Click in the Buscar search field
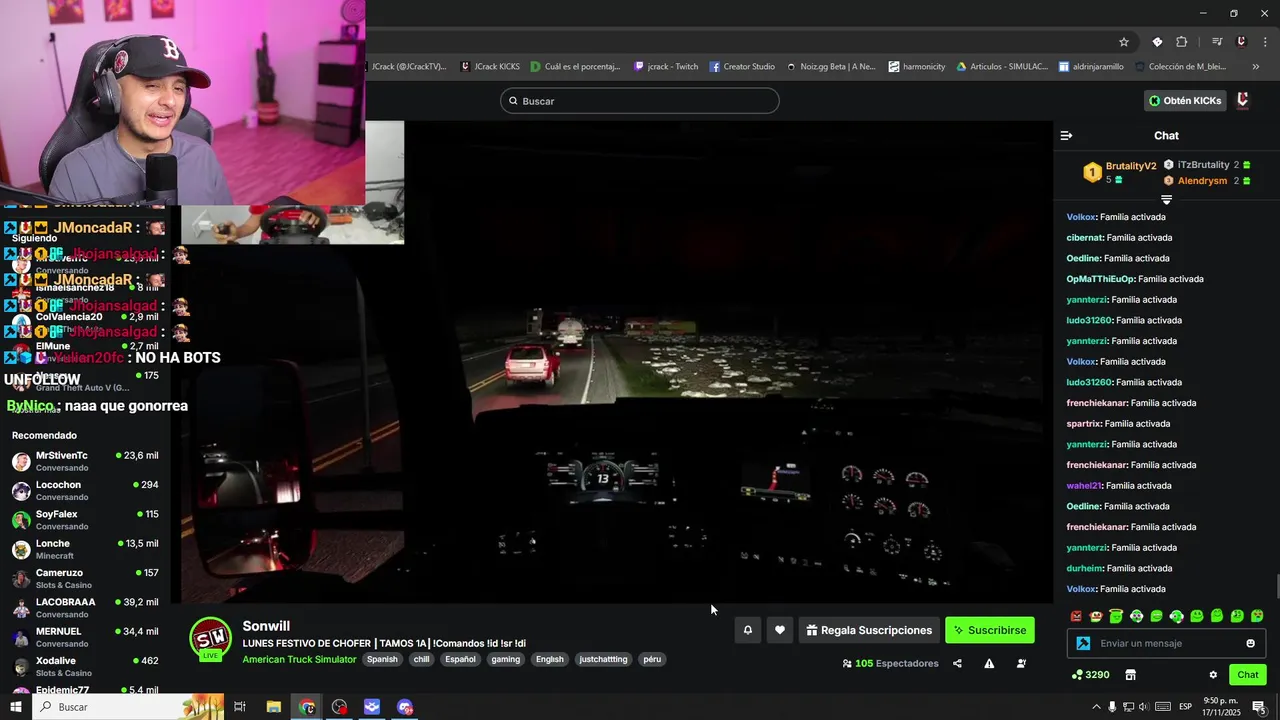The height and width of the screenshot is (720, 1280). 640,101
